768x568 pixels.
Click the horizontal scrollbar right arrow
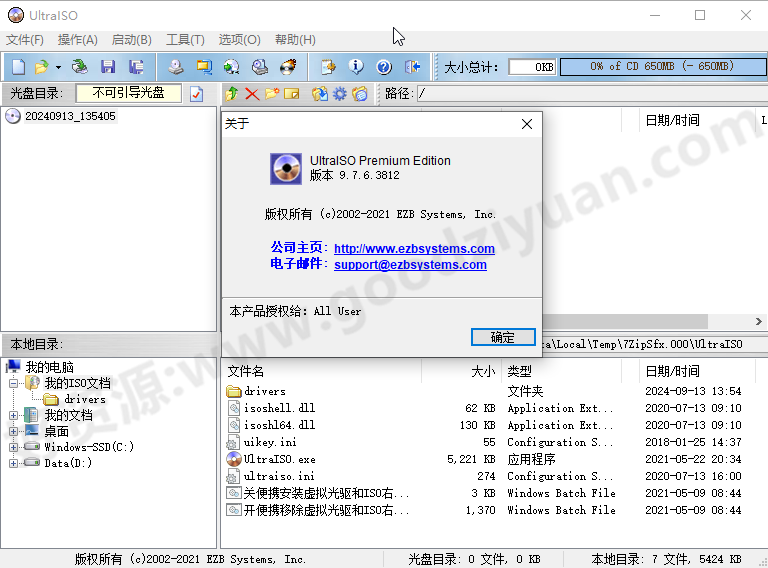tap(759, 321)
